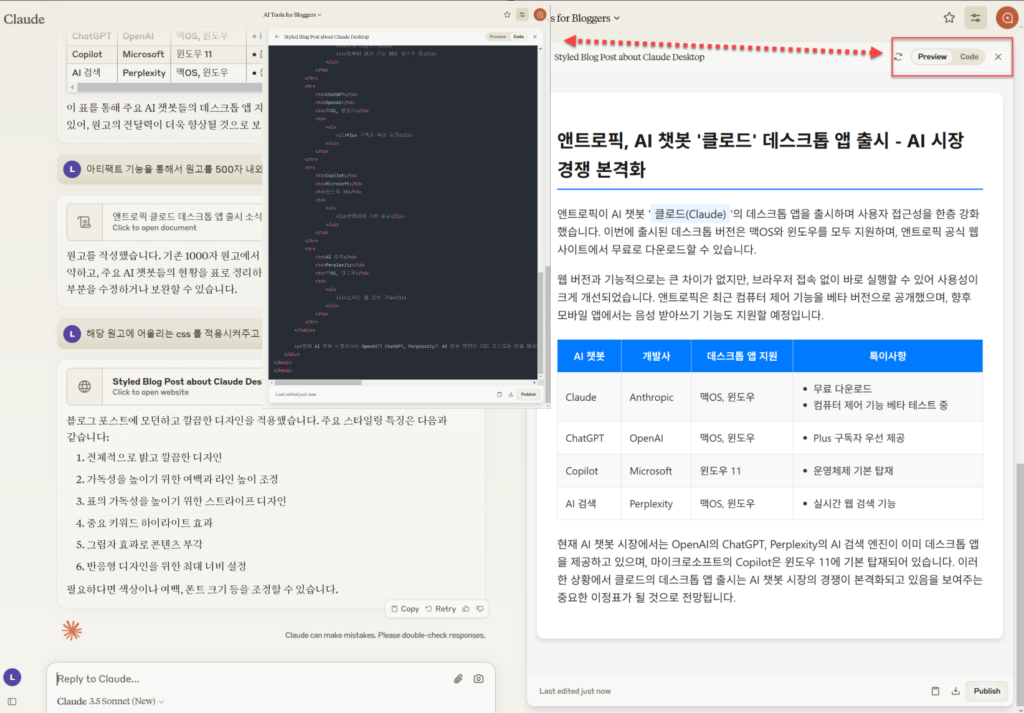The height and width of the screenshot is (713, 1024).
Task: Download the artifact from the large preview panel
Action: (x=955, y=691)
